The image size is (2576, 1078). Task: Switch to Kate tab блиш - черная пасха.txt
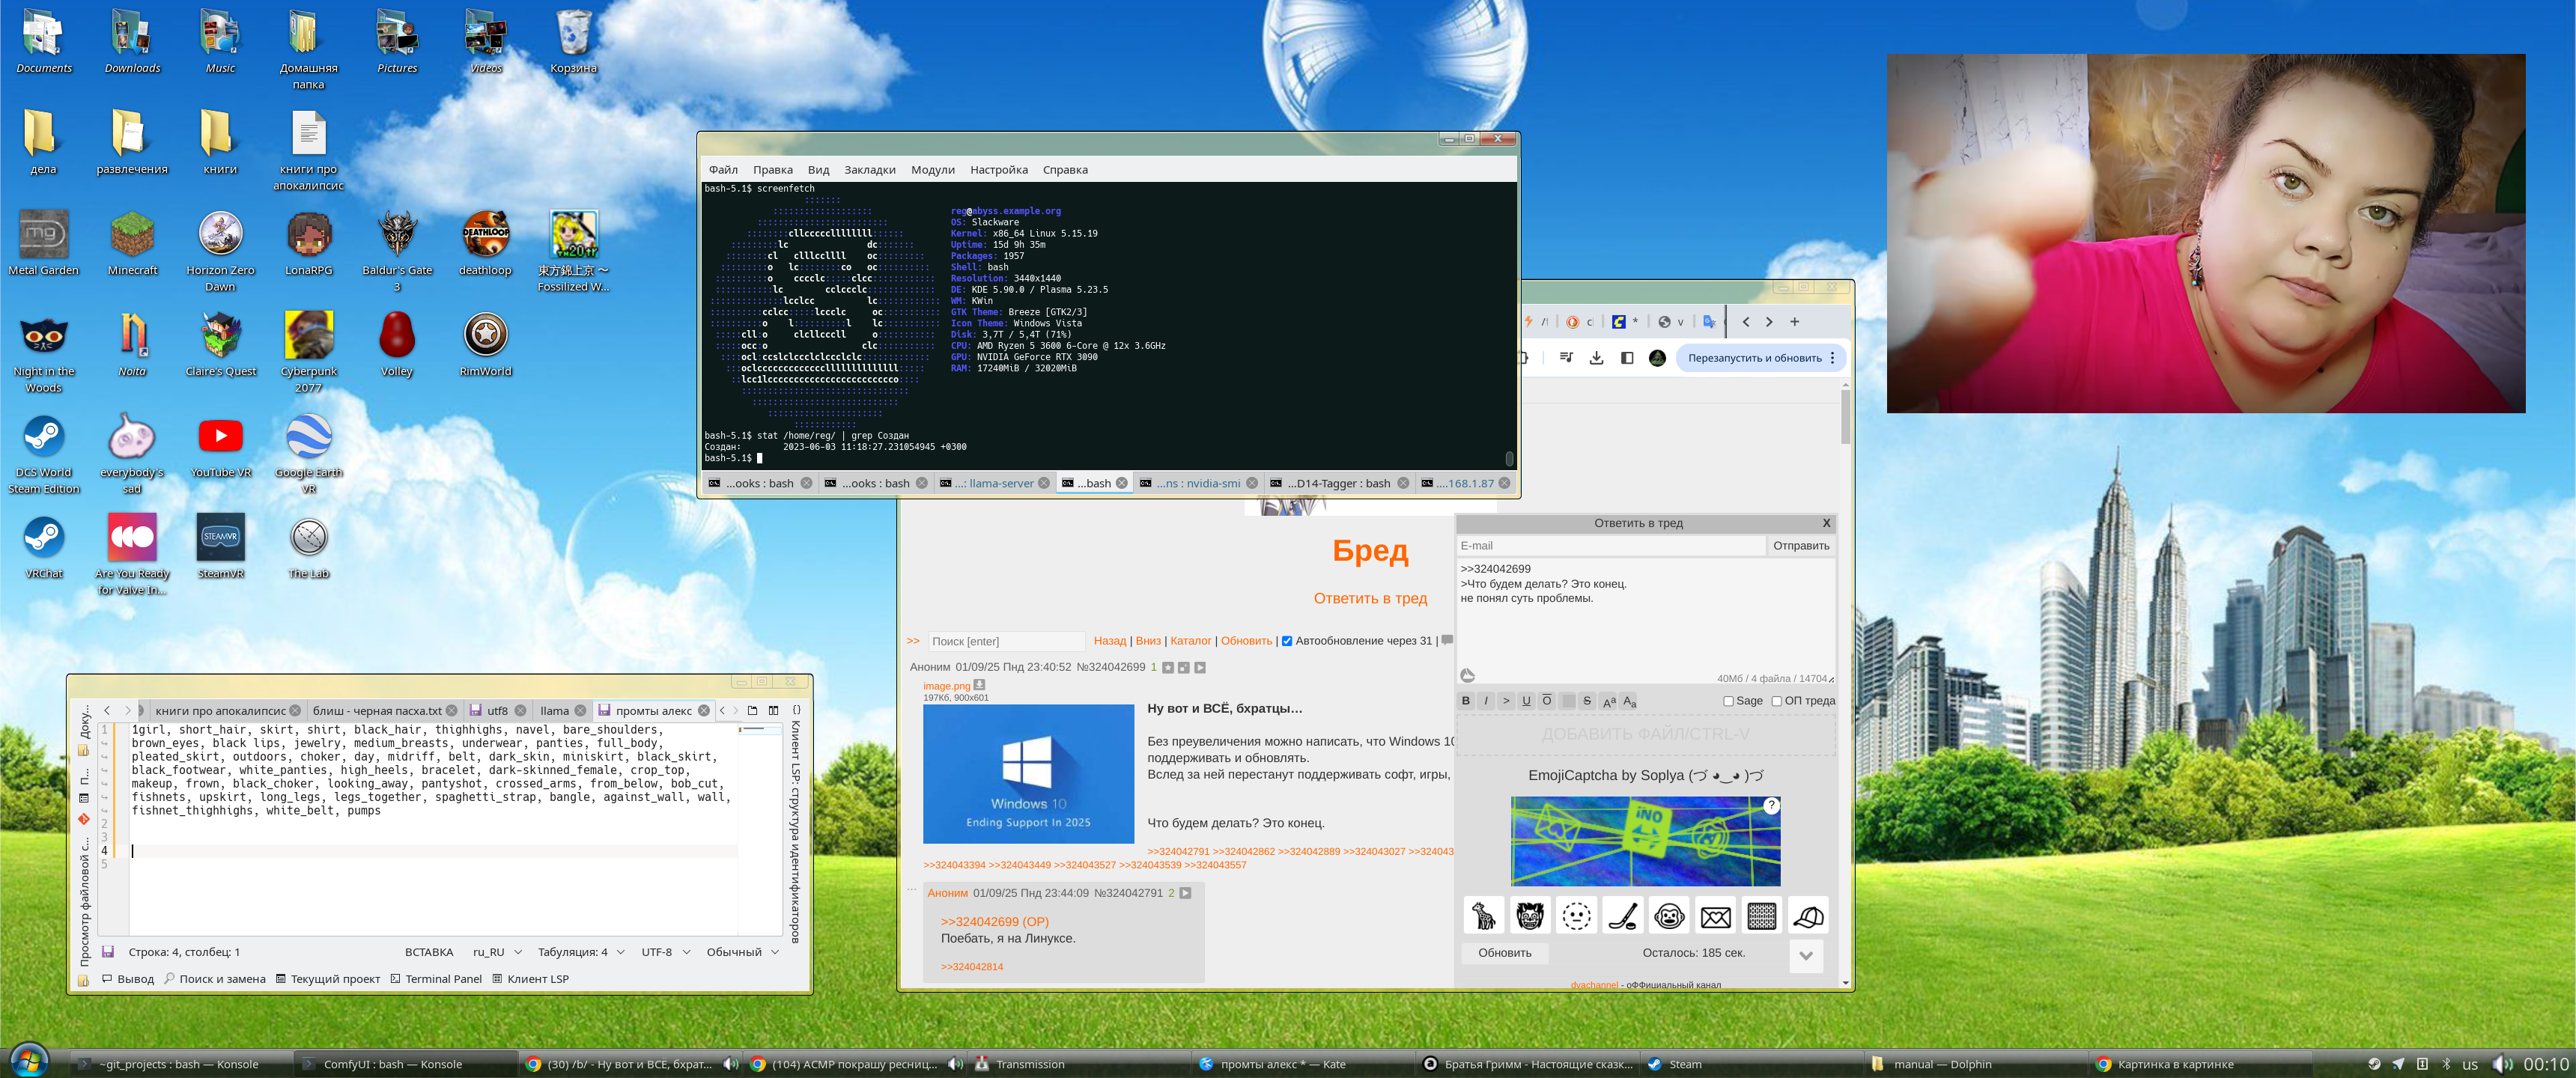(384, 710)
